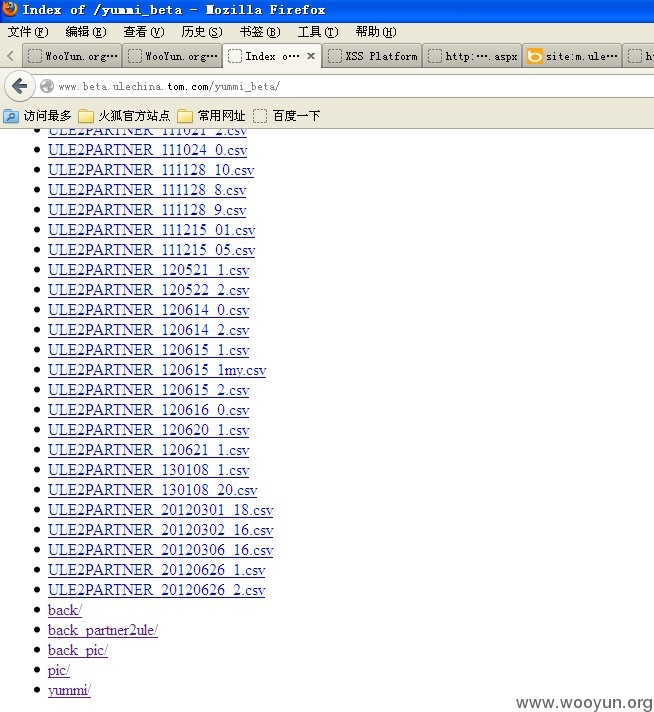Open ULE2PARTNER_120616_0.csv link
Screen dimensions: 654x712
pyautogui.click(x=149, y=410)
